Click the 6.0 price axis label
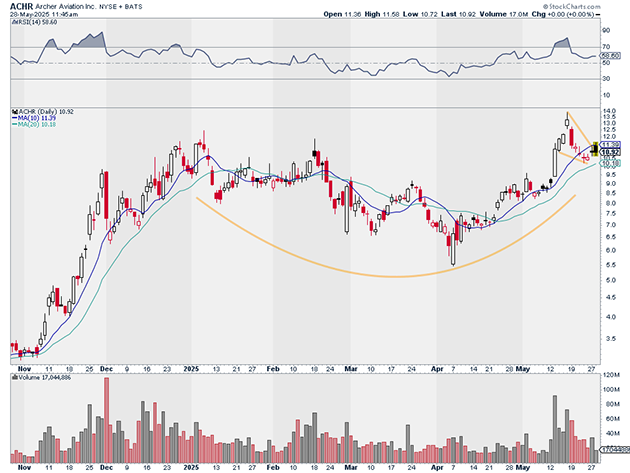Screen dimensions: 630x473 (610, 250)
